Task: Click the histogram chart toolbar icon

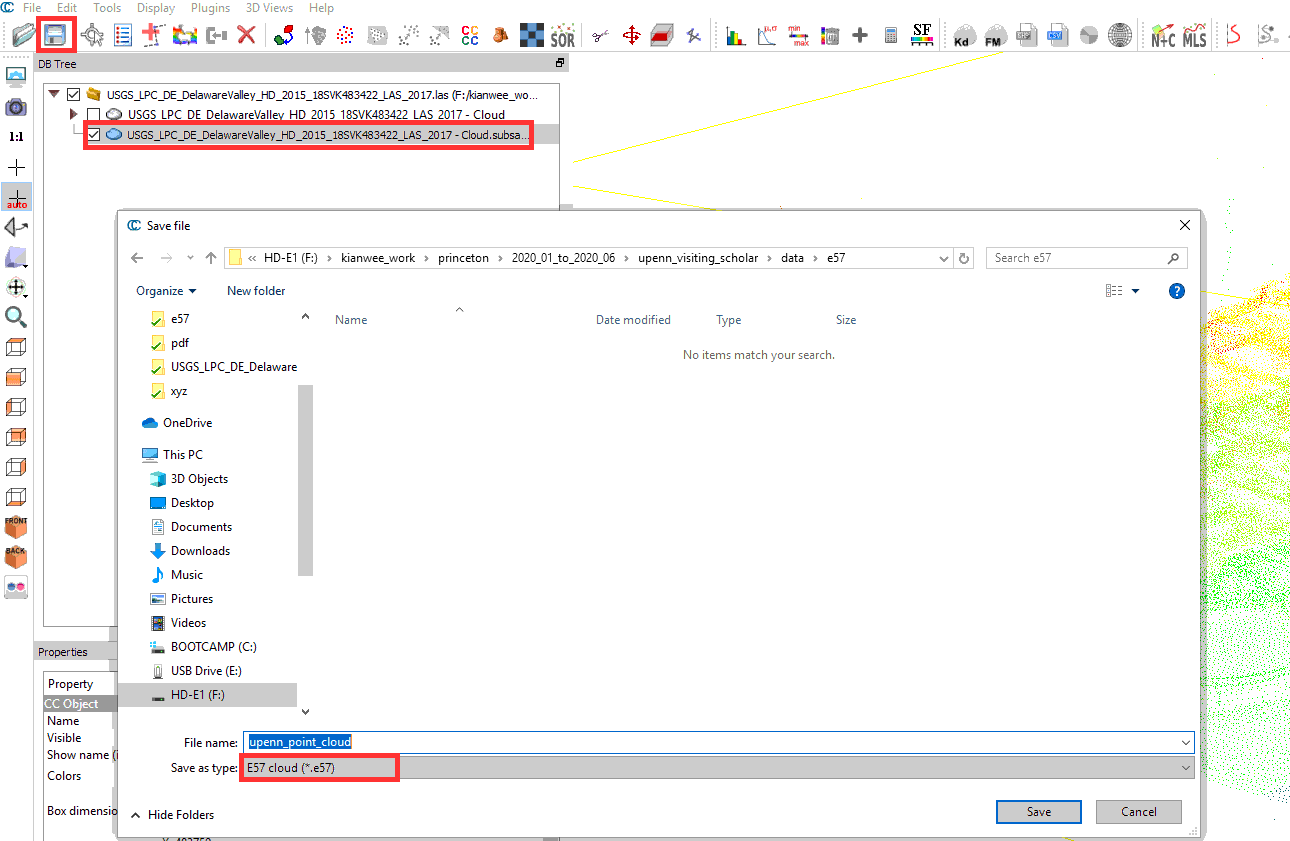Action: tap(736, 37)
